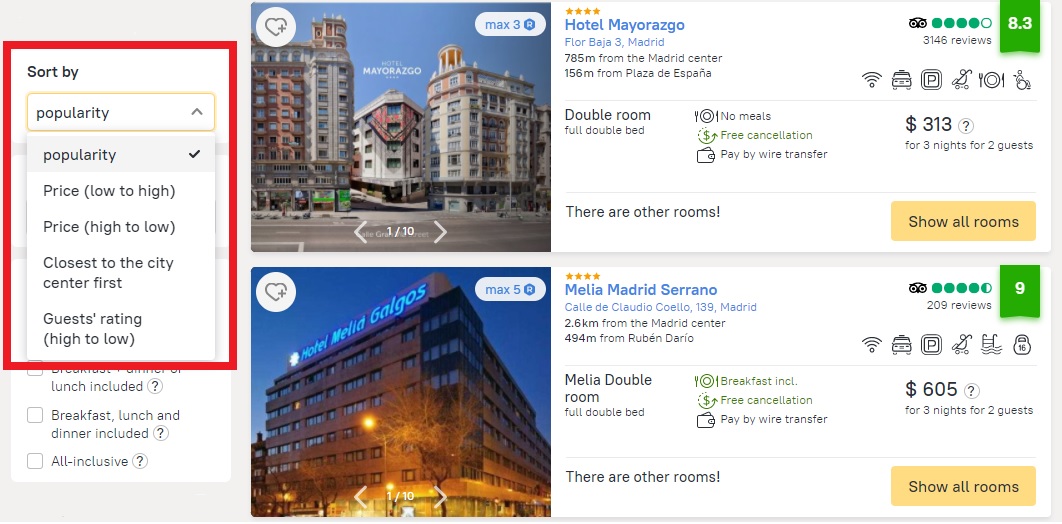The width and height of the screenshot is (1062, 524).
Task: Click the $313 price help question icon
Action: pos(967,126)
